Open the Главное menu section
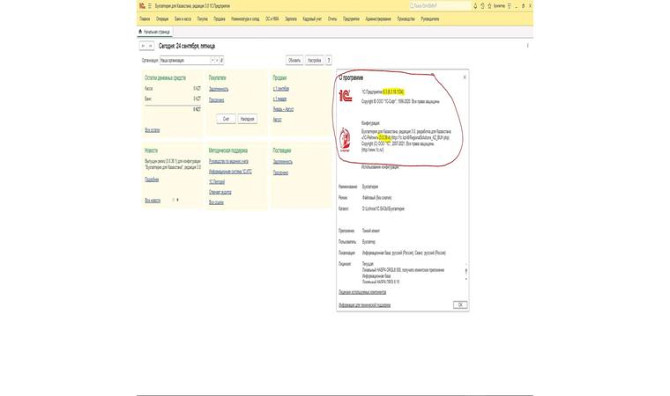The height and width of the screenshot is (396, 670). tap(145, 19)
